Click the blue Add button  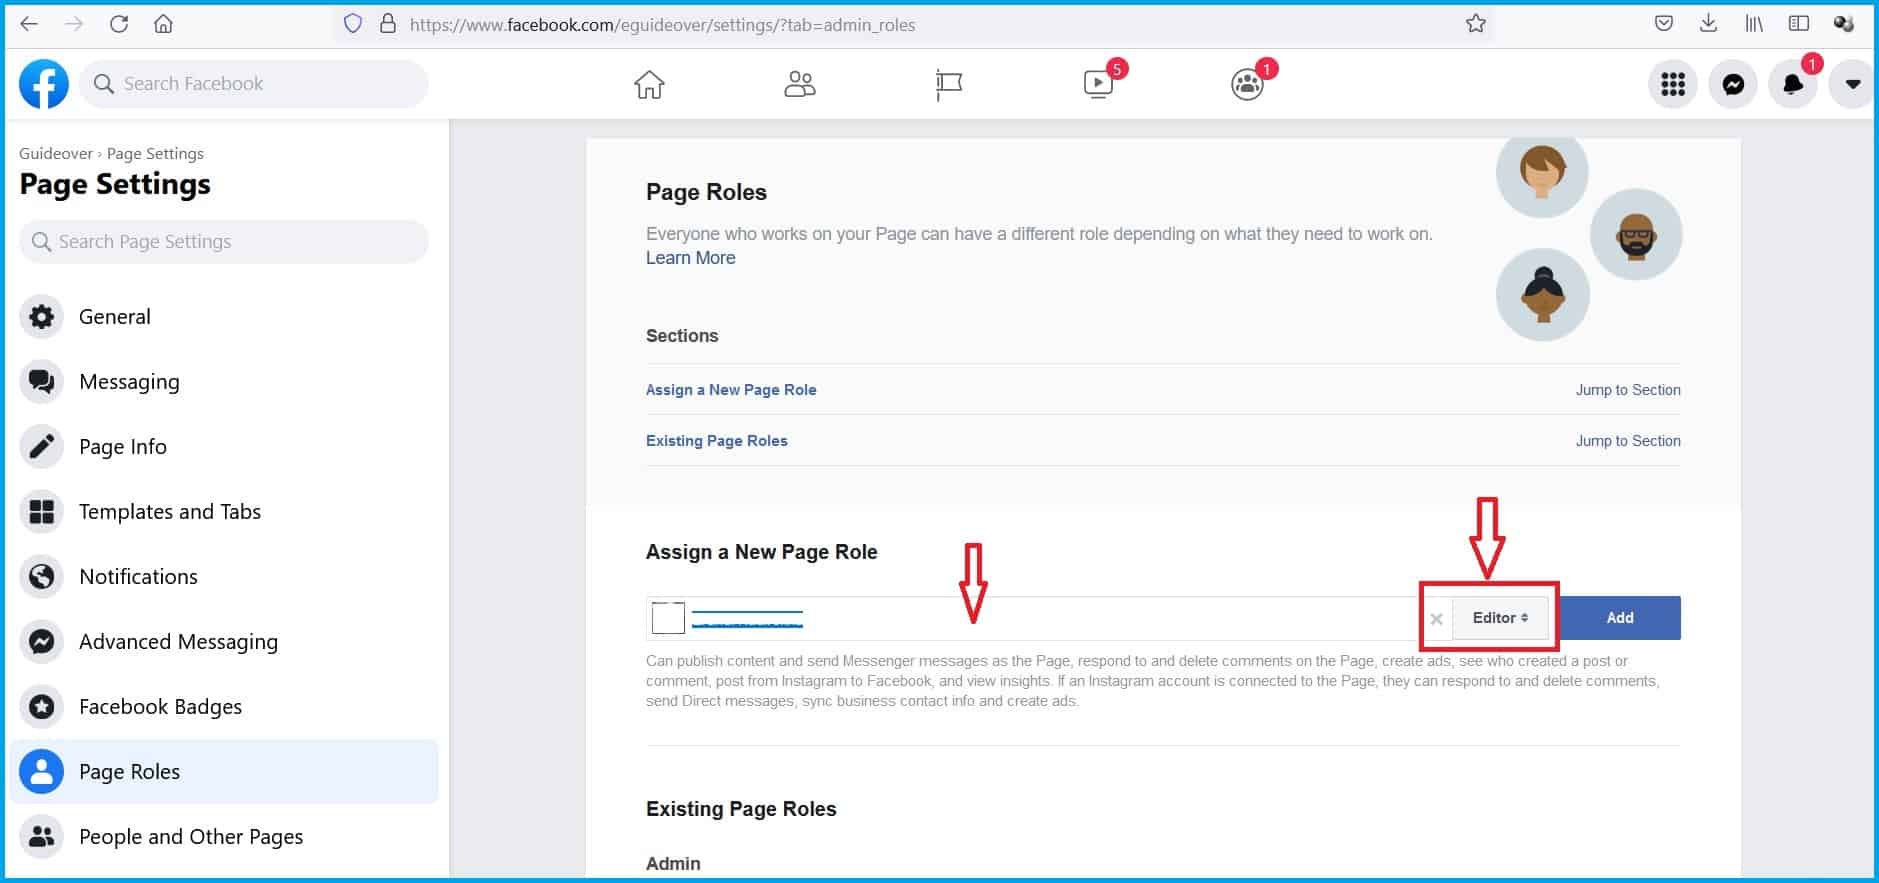click(x=1620, y=618)
